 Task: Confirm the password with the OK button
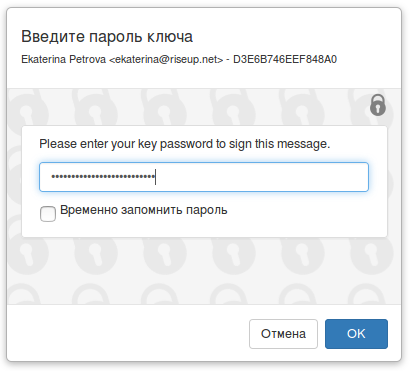[x=356, y=334]
